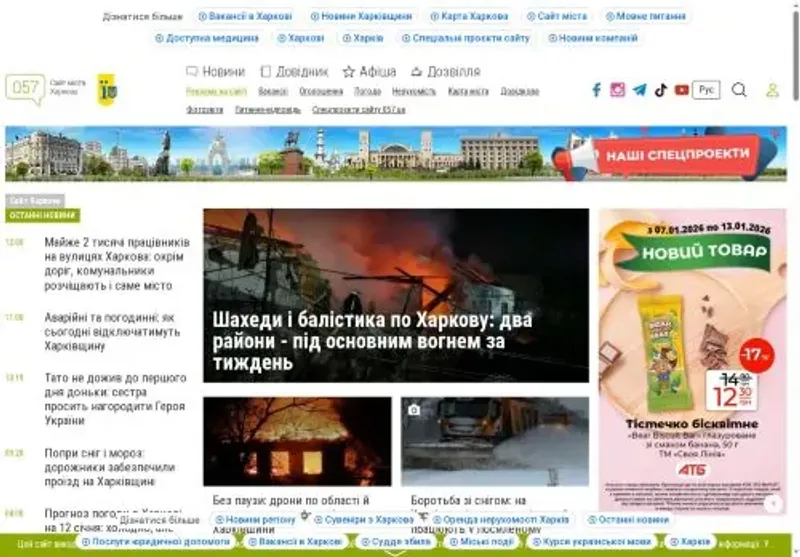Expand the cookie bar chevron at bottom
The width and height of the screenshot is (800, 557).
click(395, 553)
